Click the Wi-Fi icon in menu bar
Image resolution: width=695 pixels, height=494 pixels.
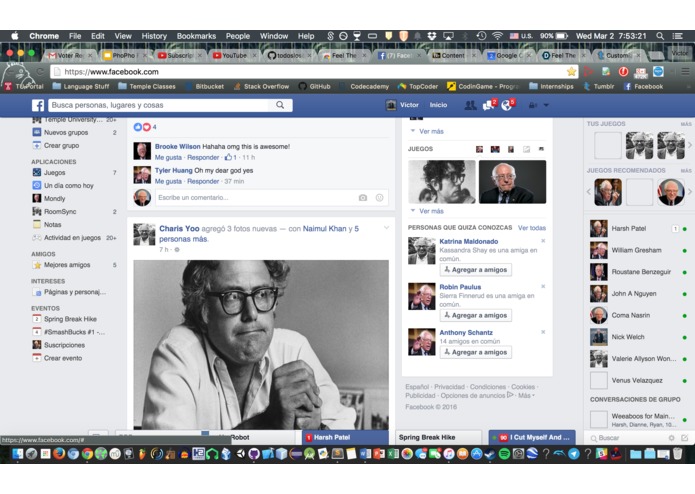(x=497, y=36)
